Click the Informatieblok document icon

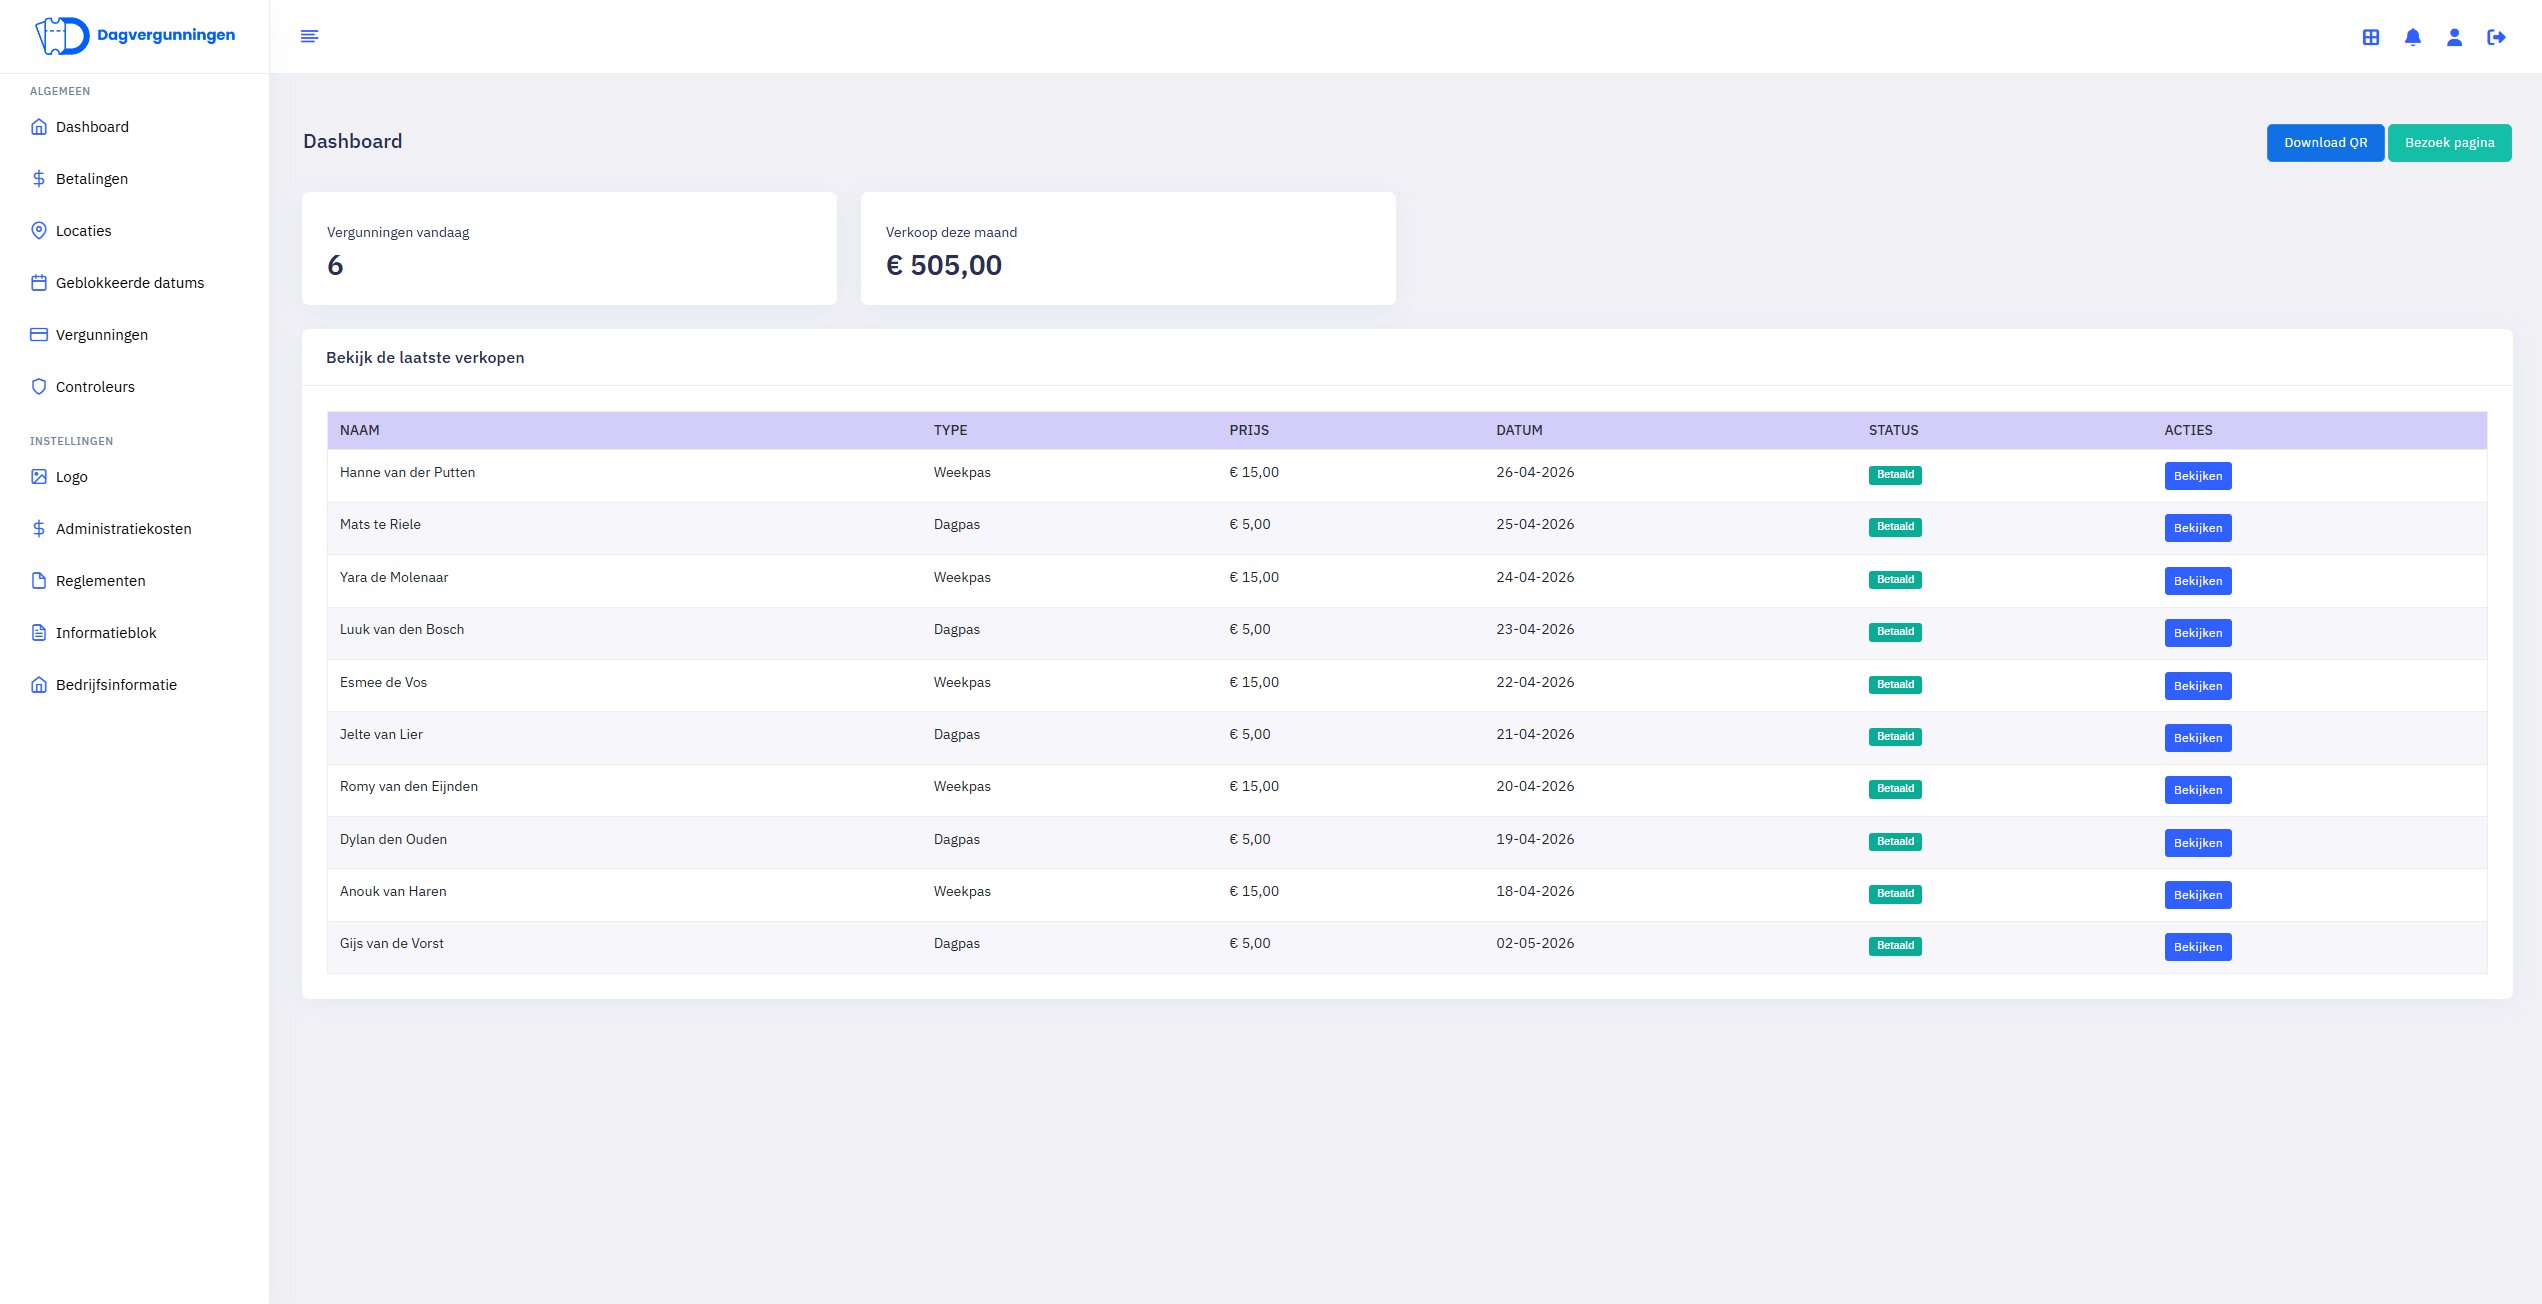[x=39, y=633]
